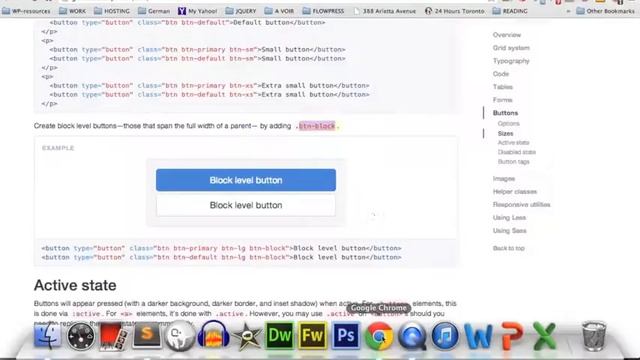Open the Sequel Pro dock icon
The height and width of the screenshot is (360, 640).
click(x=180, y=336)
